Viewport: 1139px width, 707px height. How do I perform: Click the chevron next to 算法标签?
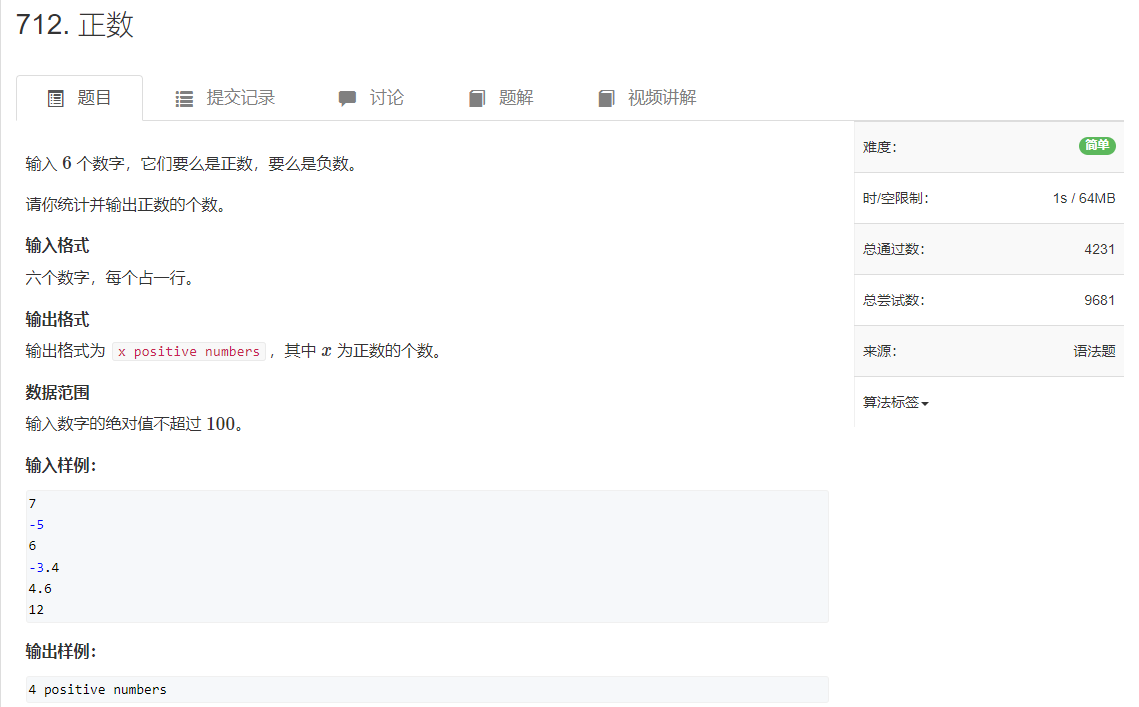point(925,403)
